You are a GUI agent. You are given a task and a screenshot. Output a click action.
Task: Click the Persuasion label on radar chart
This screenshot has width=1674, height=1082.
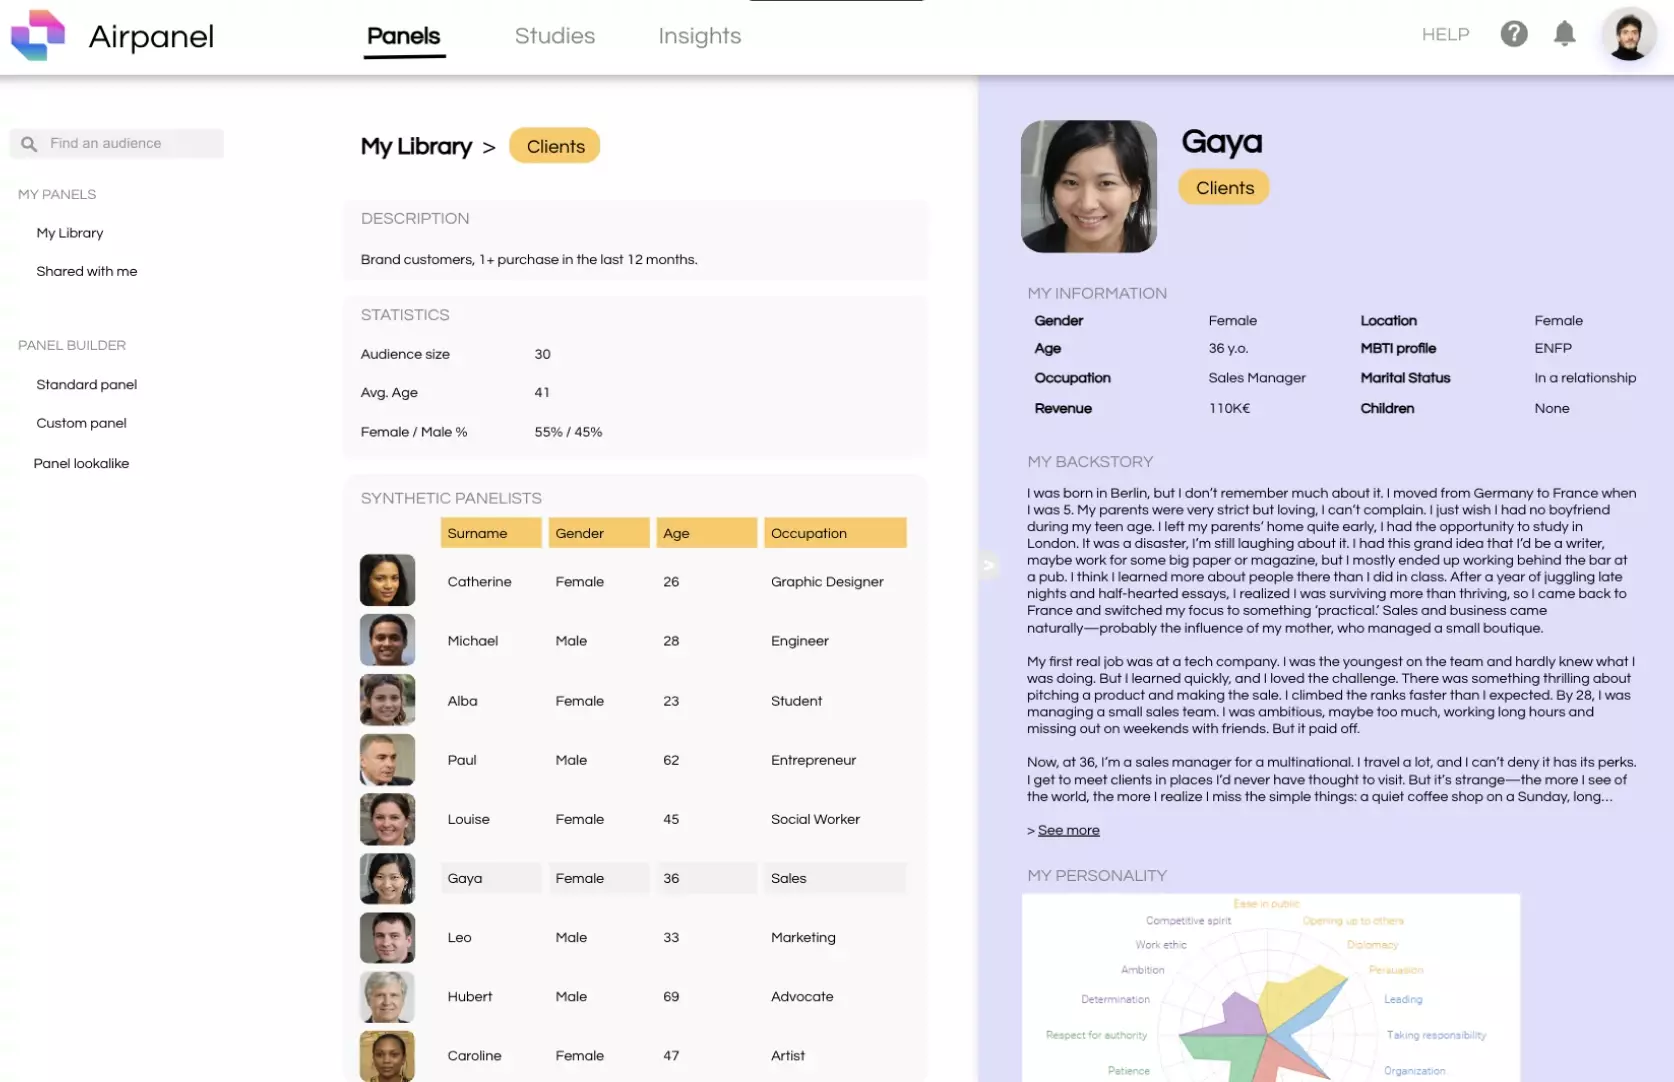click(x=1395, y=970)
